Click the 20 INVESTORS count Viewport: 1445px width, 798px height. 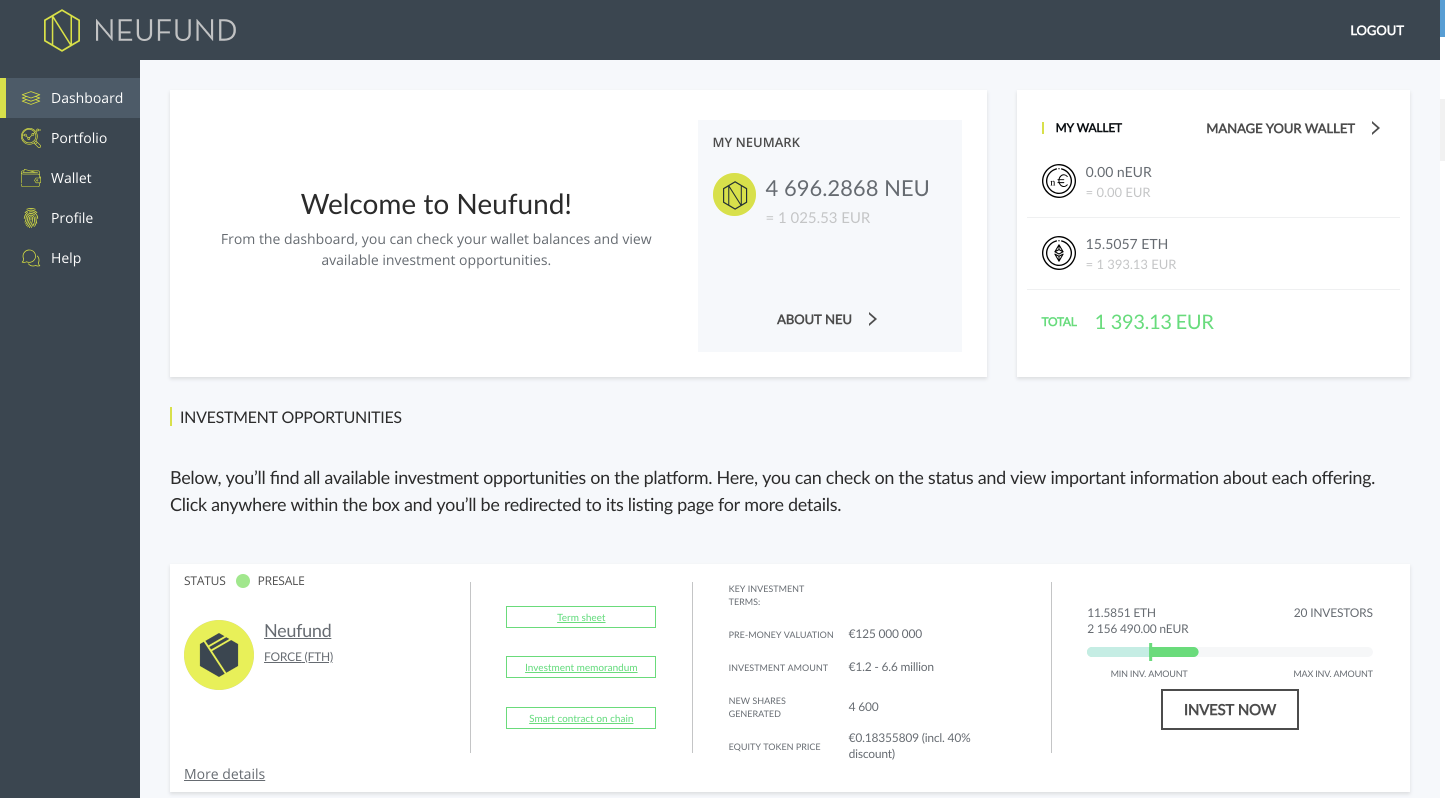(x=1333, y=613)
